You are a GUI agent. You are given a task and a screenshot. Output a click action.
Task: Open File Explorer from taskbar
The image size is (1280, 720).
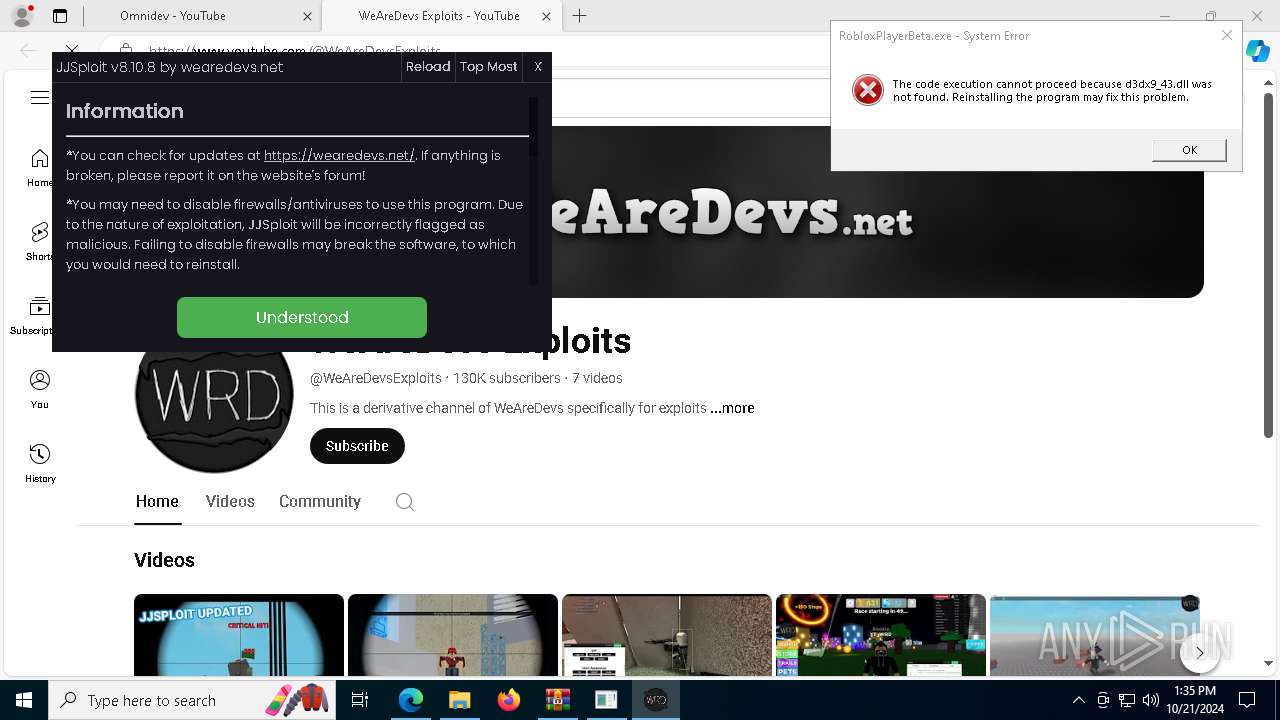pos(460,700)
